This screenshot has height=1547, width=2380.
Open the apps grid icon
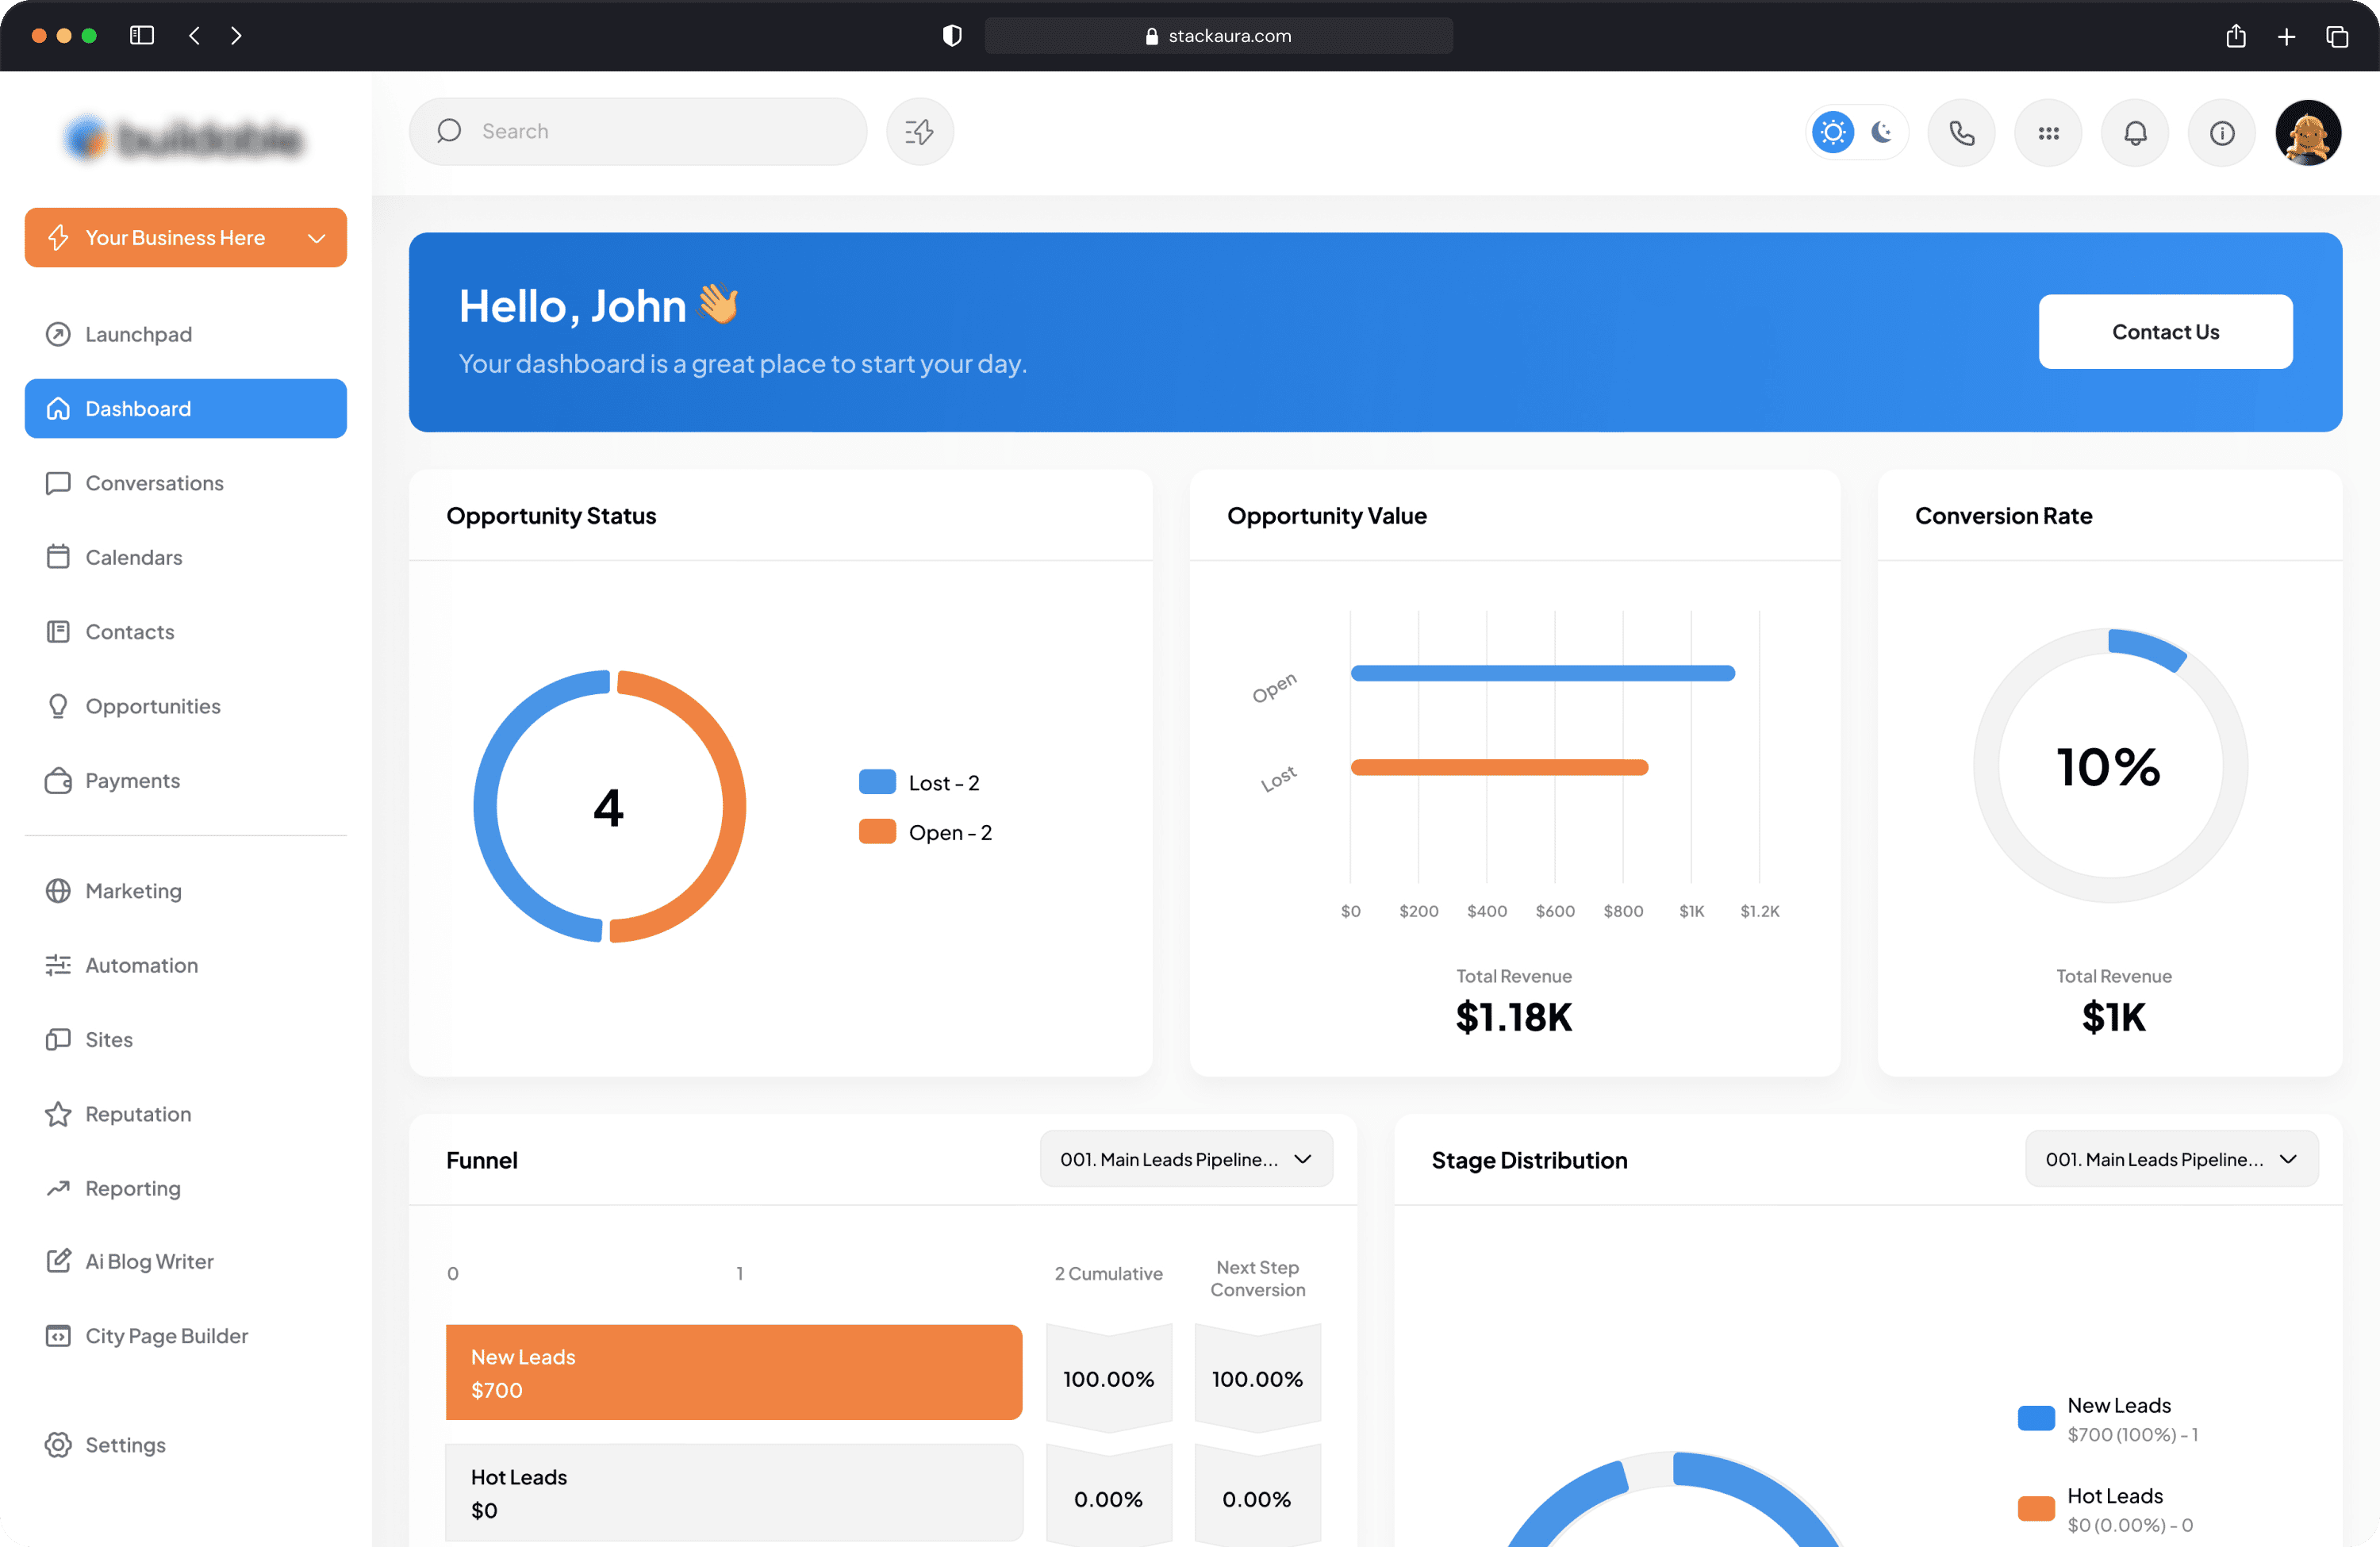coord(2048,132)
